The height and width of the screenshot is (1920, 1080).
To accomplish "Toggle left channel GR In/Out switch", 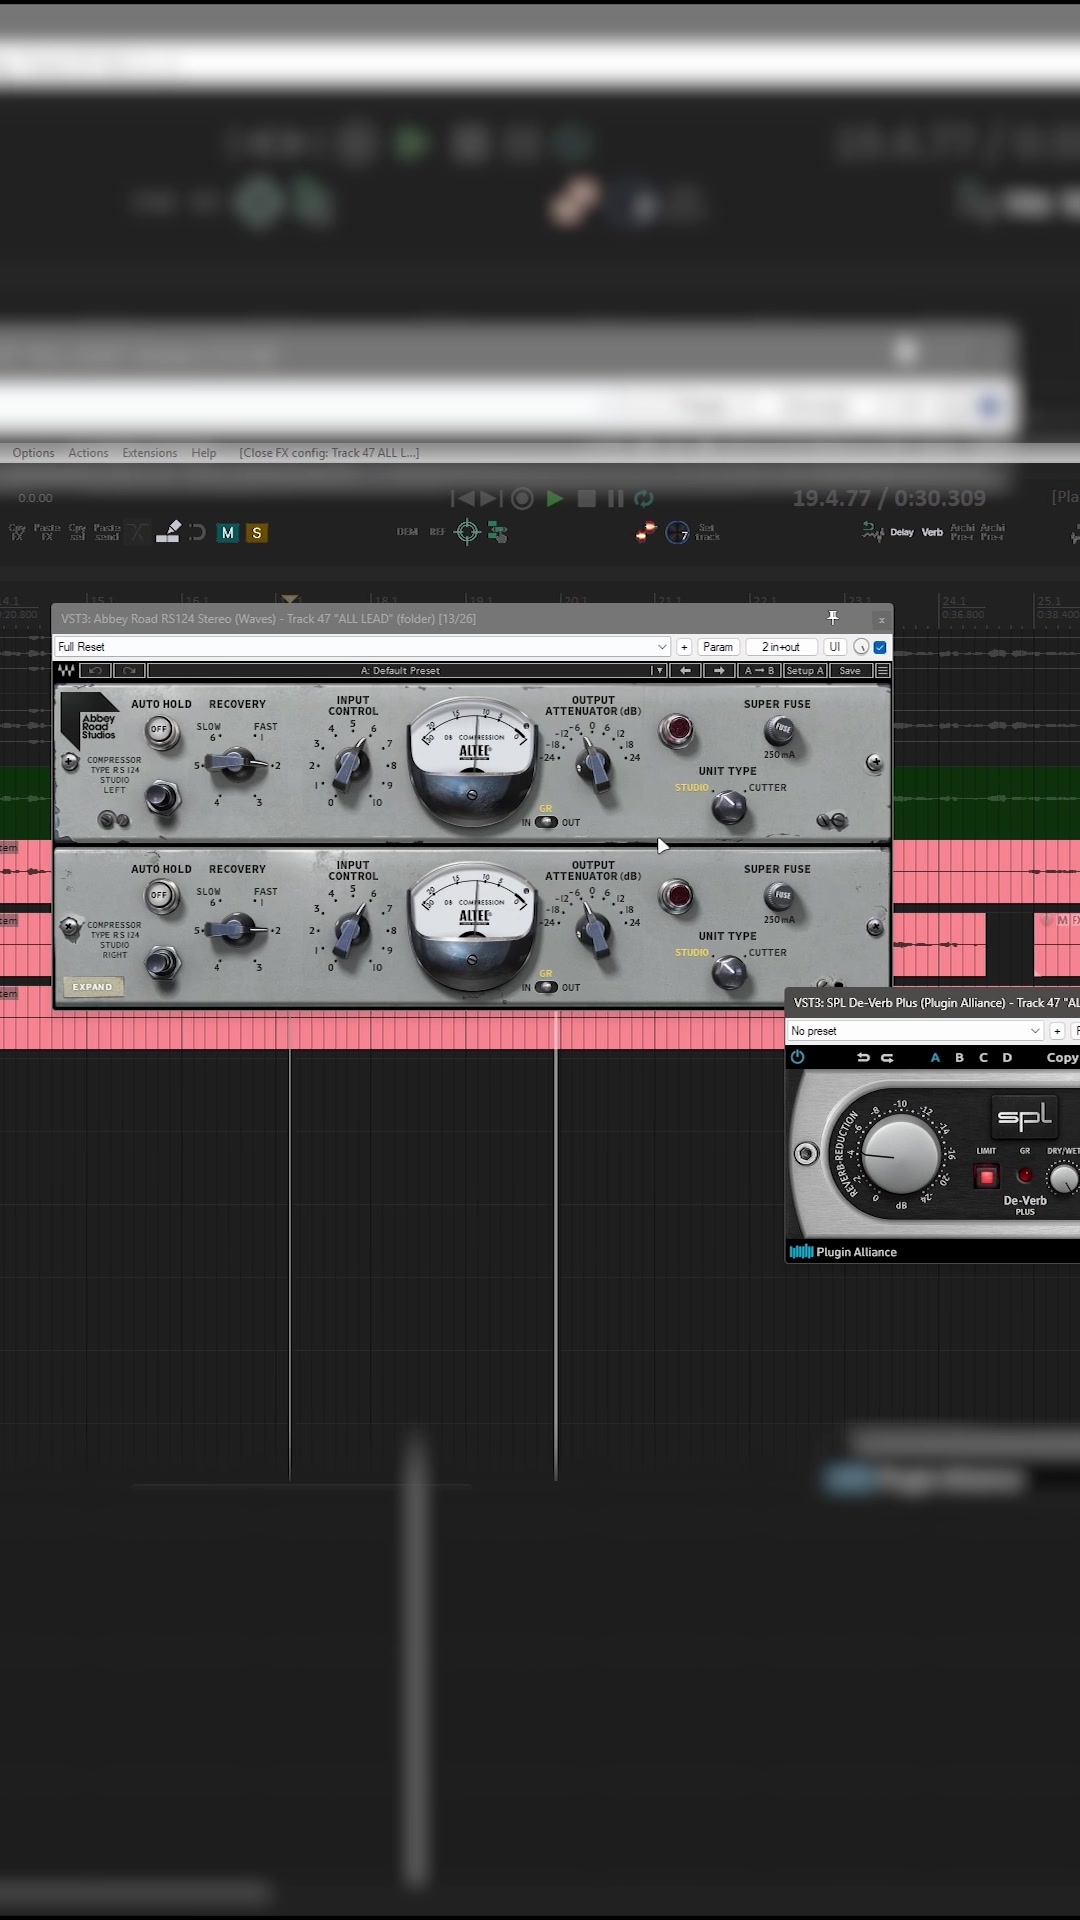I will tap(546, 822).
